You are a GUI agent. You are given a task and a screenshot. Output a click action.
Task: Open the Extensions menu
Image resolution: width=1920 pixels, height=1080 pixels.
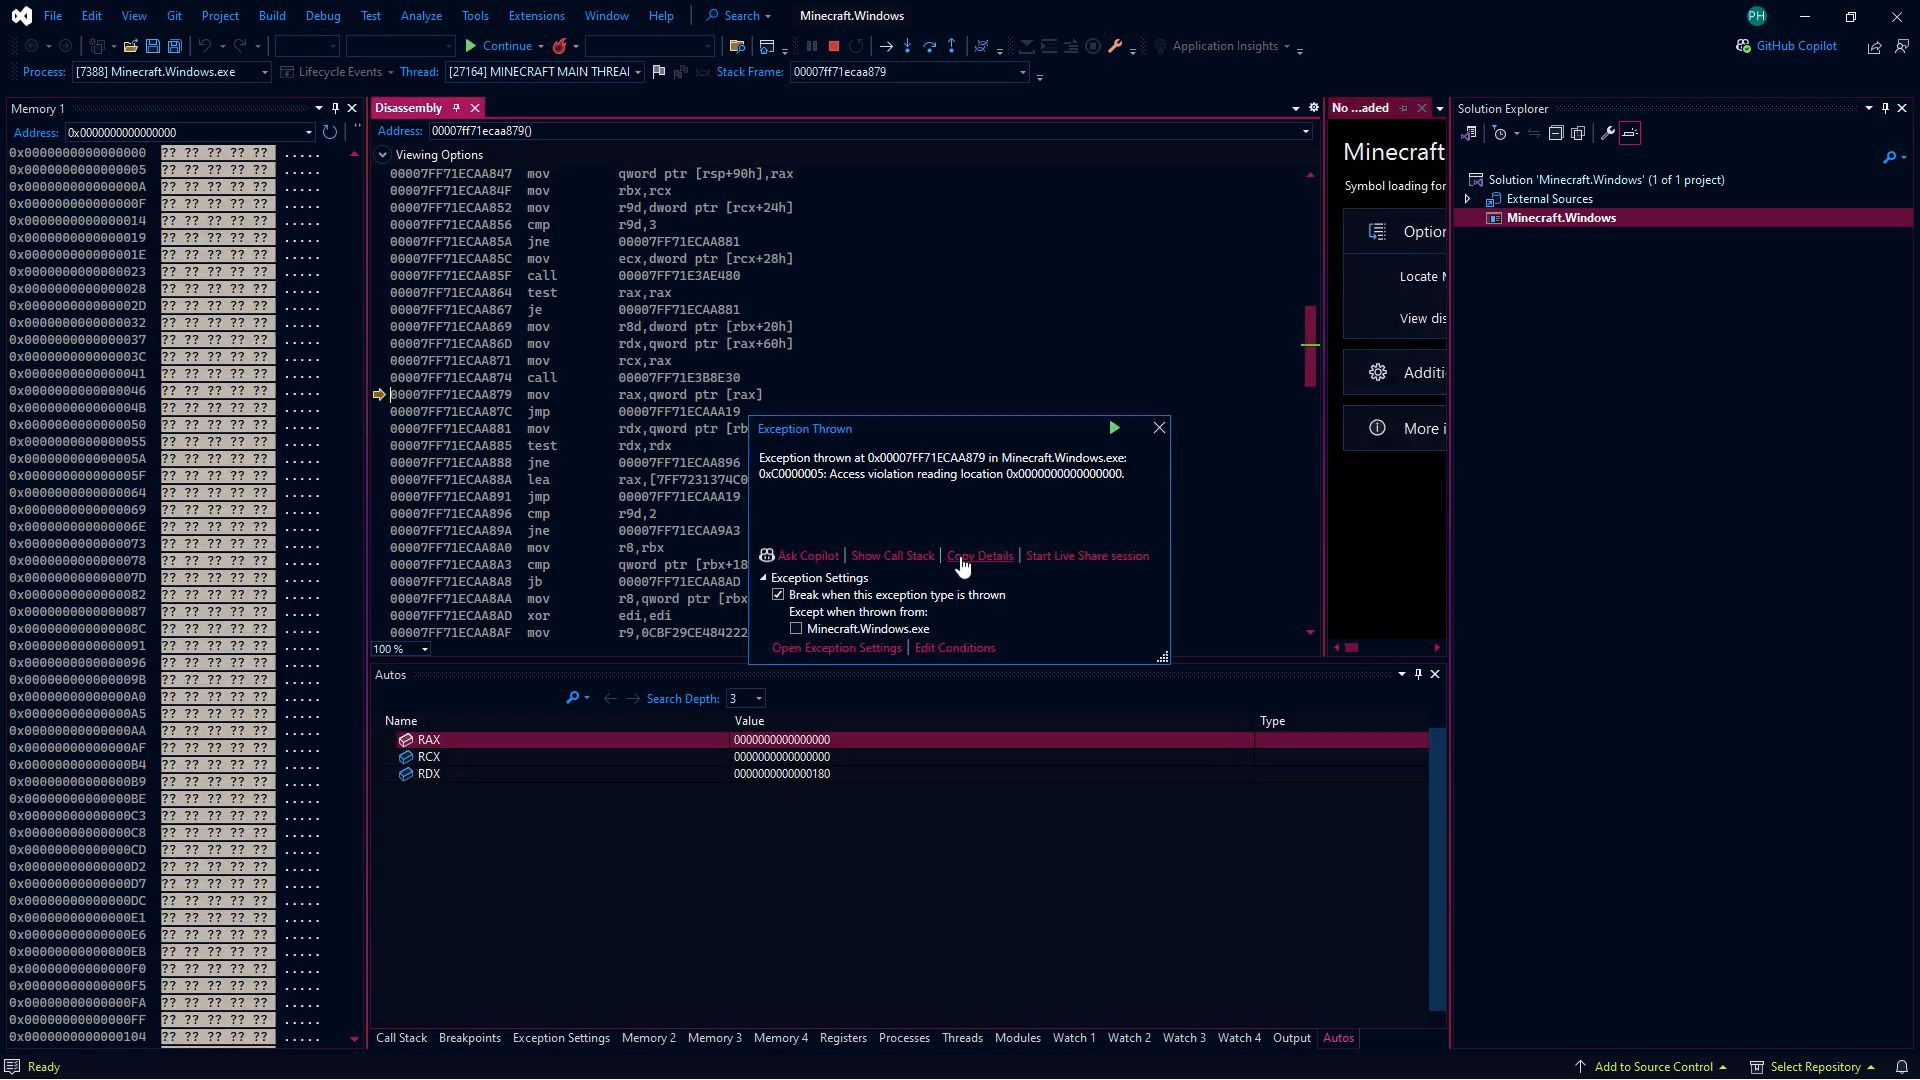536,16
